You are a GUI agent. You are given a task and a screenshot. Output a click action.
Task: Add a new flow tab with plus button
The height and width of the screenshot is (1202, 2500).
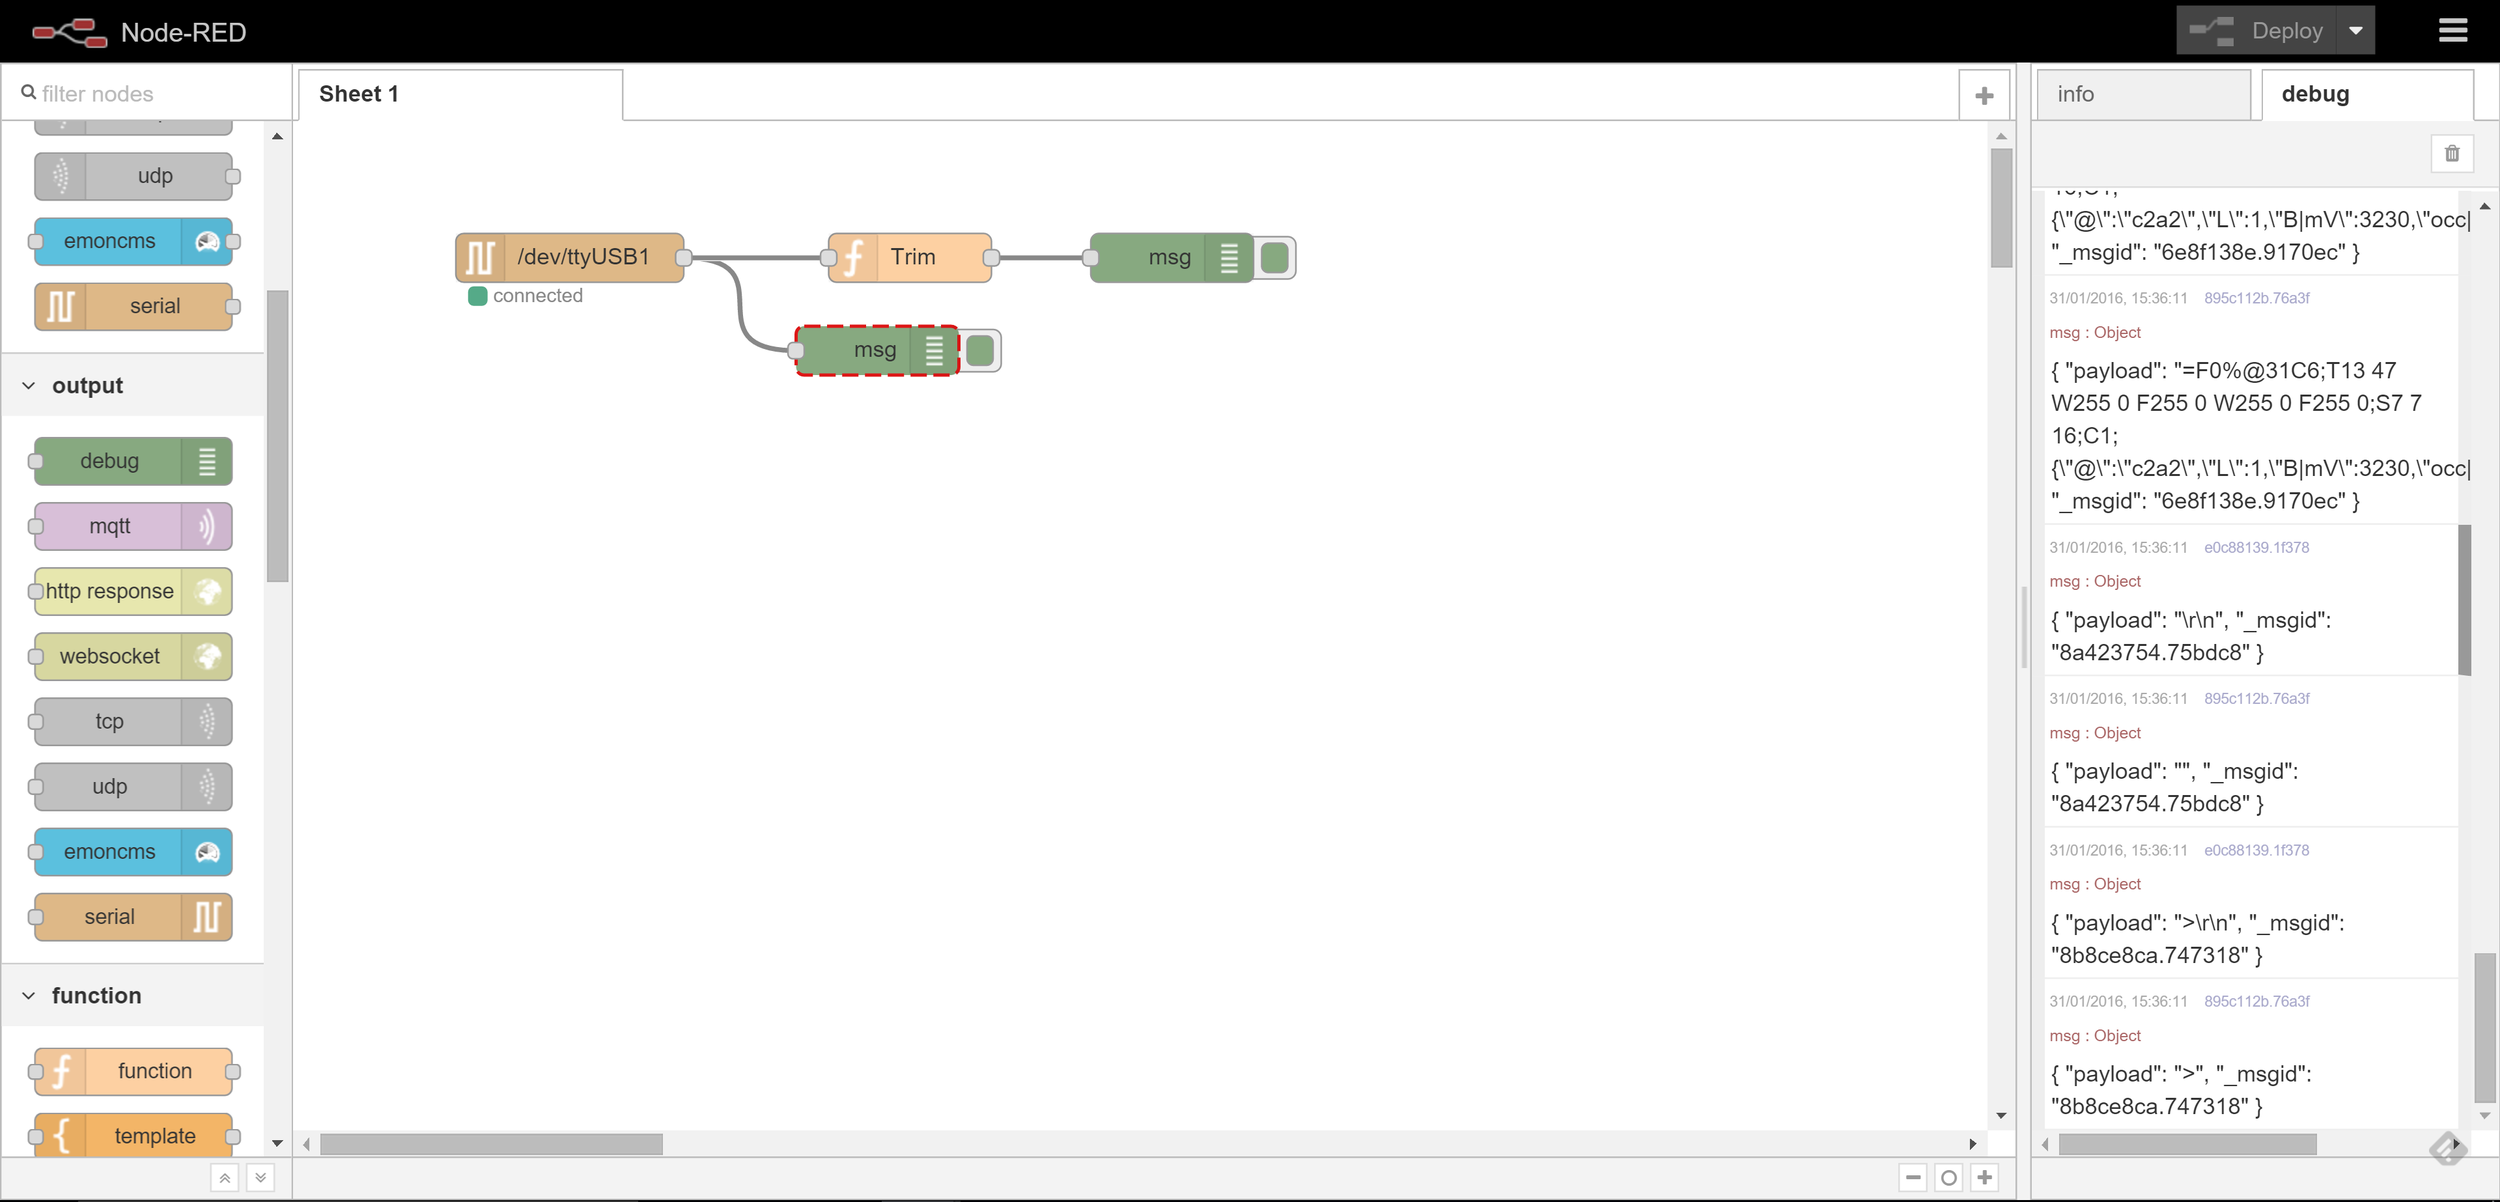pos(1984,93)
